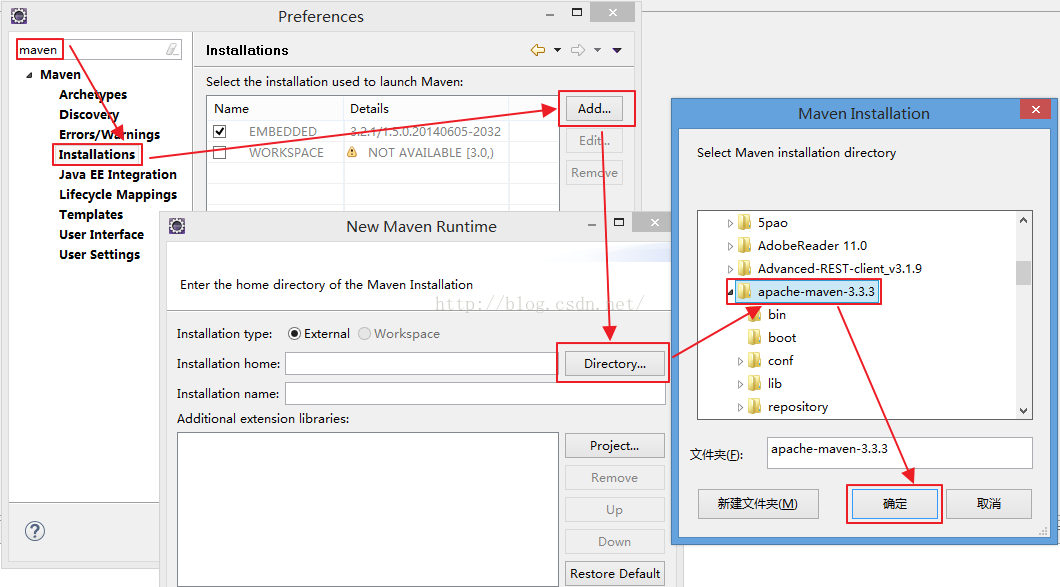
Task: Open Lifecycle Mappings preferences page
Action: pyautogui.click(x=118, y=195)
